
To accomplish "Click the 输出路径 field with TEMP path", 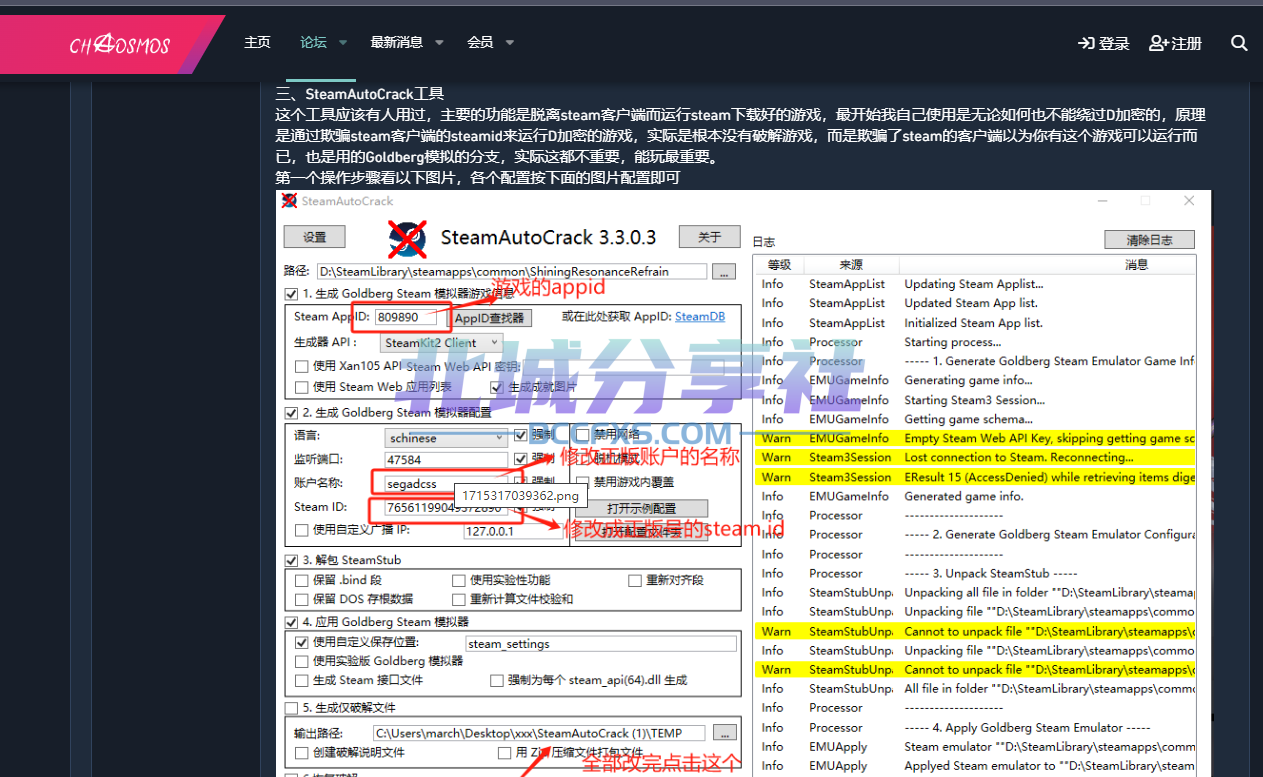I will tap(540, 732).
